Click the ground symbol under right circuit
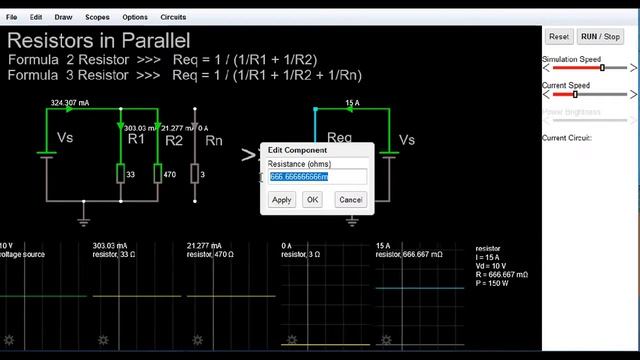Screen dimensions: 640x360 point(352,222)
